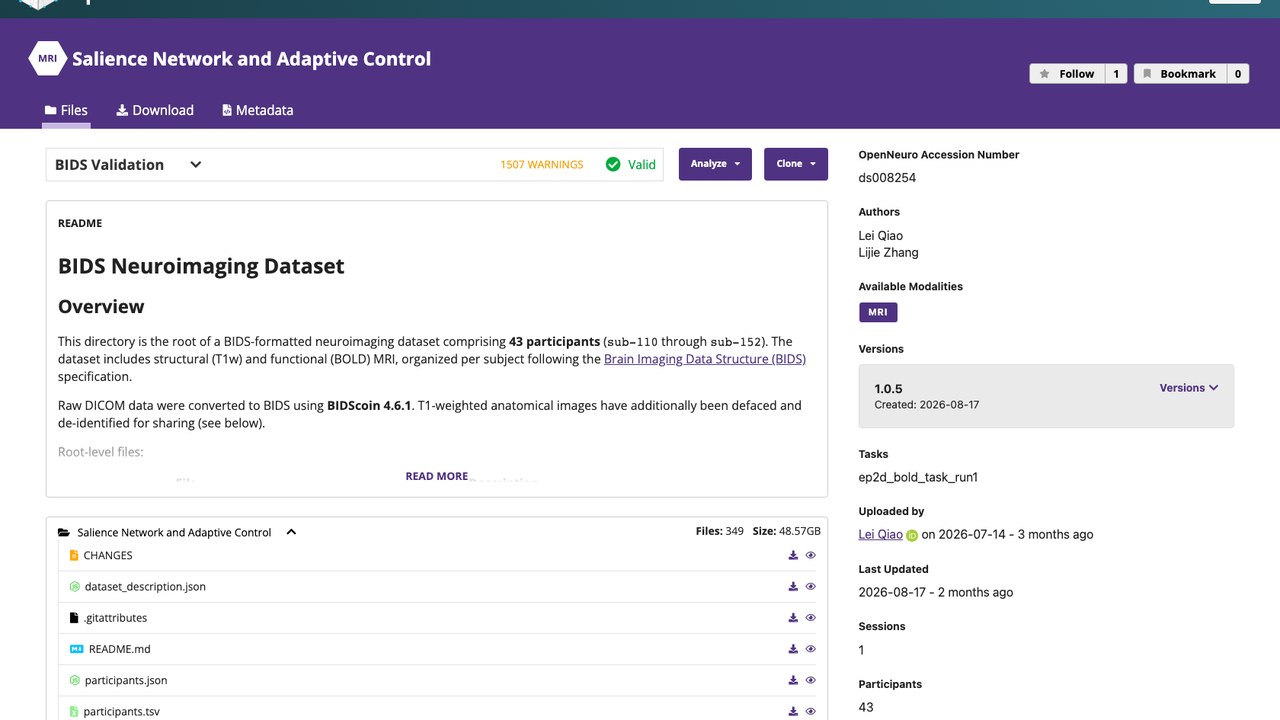Click the green Valid checkmark icon
This screenshot has height=720, width=1280.
(x=613, y=164)
